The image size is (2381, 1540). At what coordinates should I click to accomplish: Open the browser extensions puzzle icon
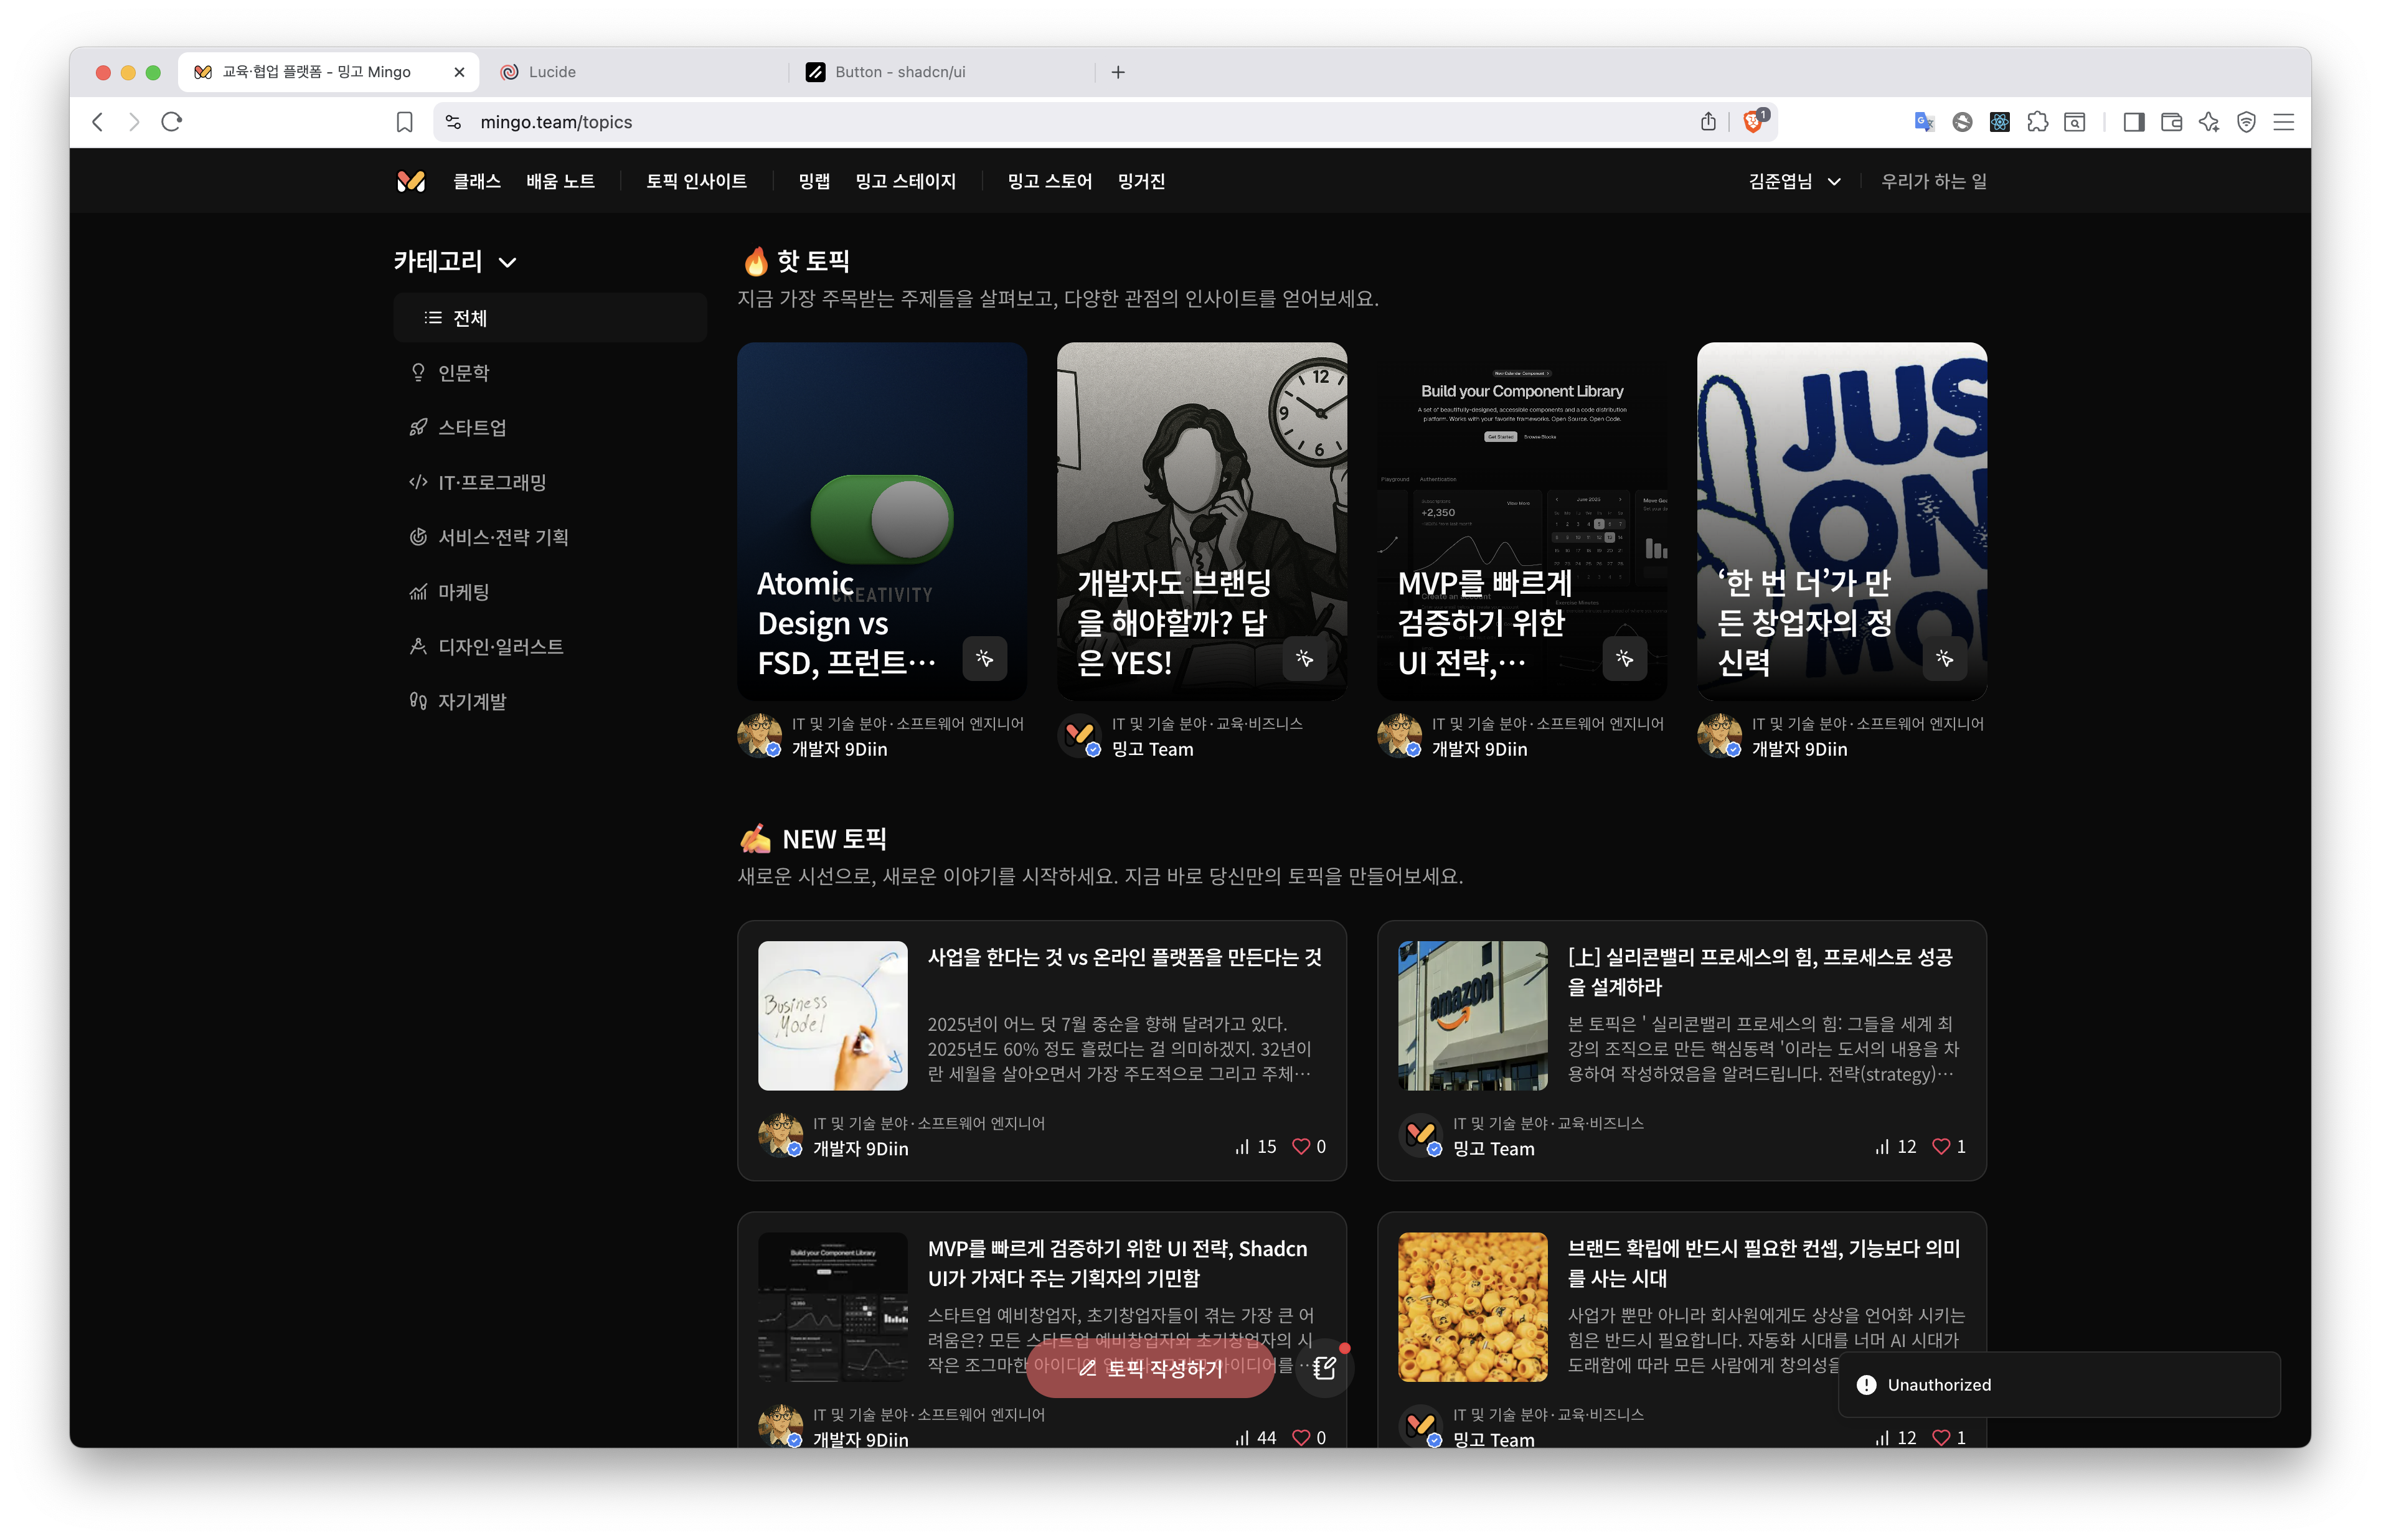(2037, 122)
